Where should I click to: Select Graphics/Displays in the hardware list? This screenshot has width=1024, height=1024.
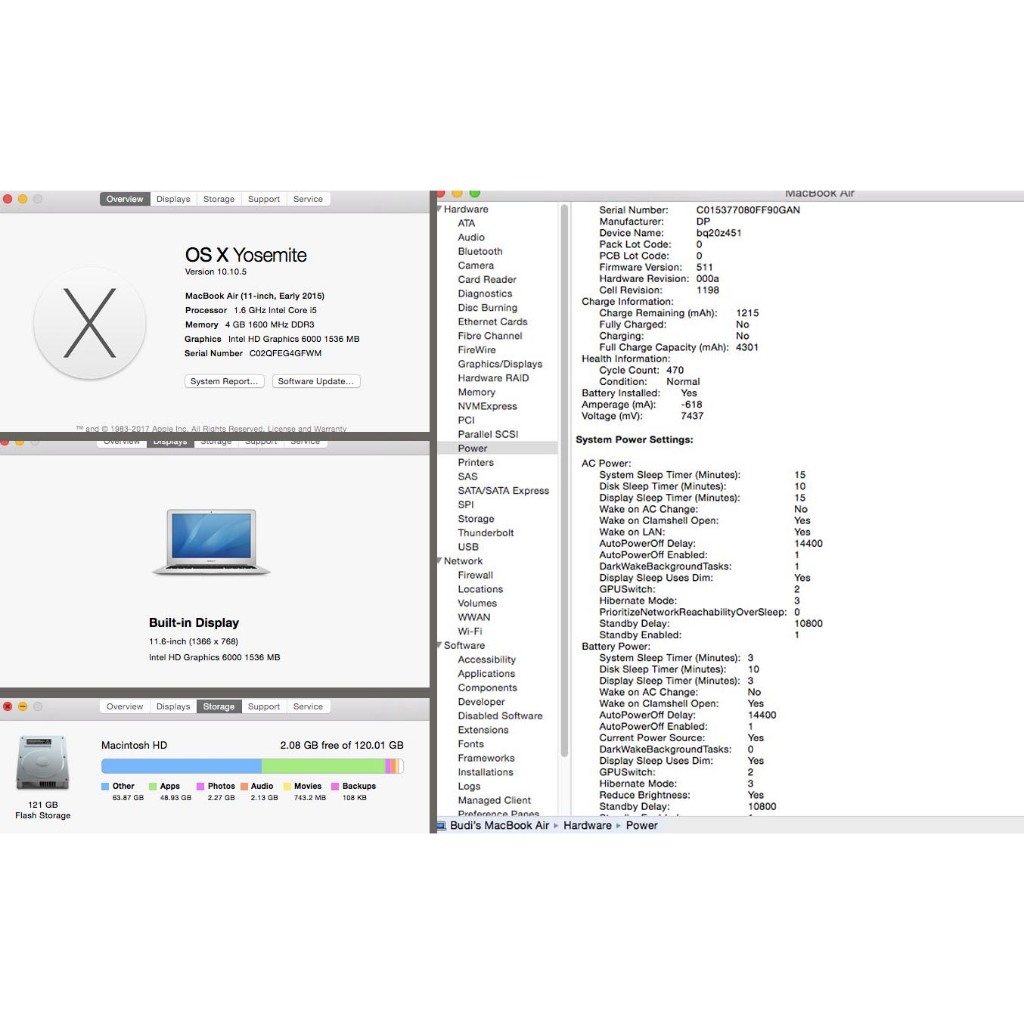[500, 364]
